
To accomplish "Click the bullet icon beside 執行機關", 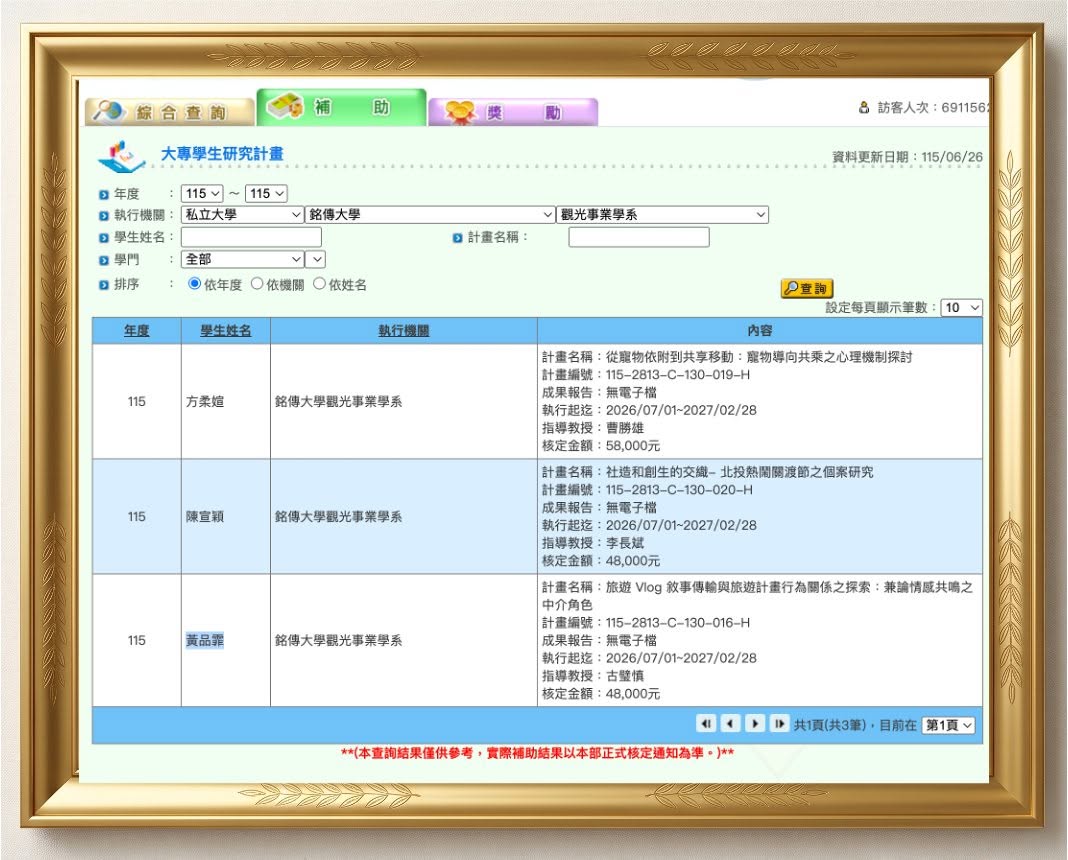I will (104, 216).
